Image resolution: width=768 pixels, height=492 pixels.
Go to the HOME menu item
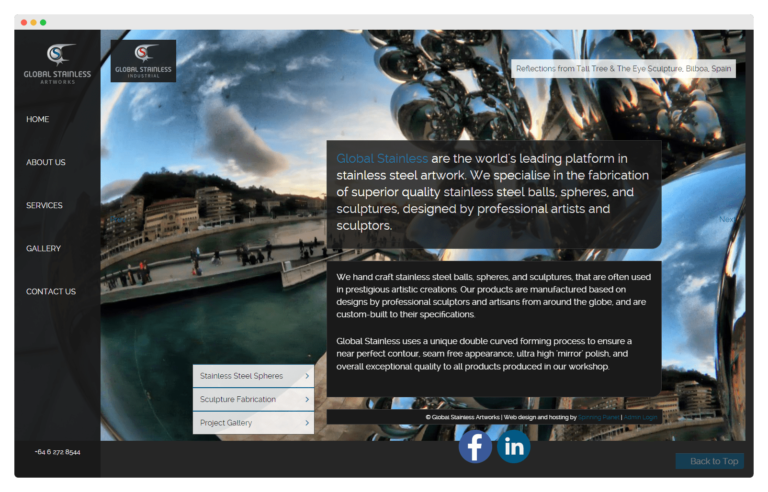pos(37,119)
